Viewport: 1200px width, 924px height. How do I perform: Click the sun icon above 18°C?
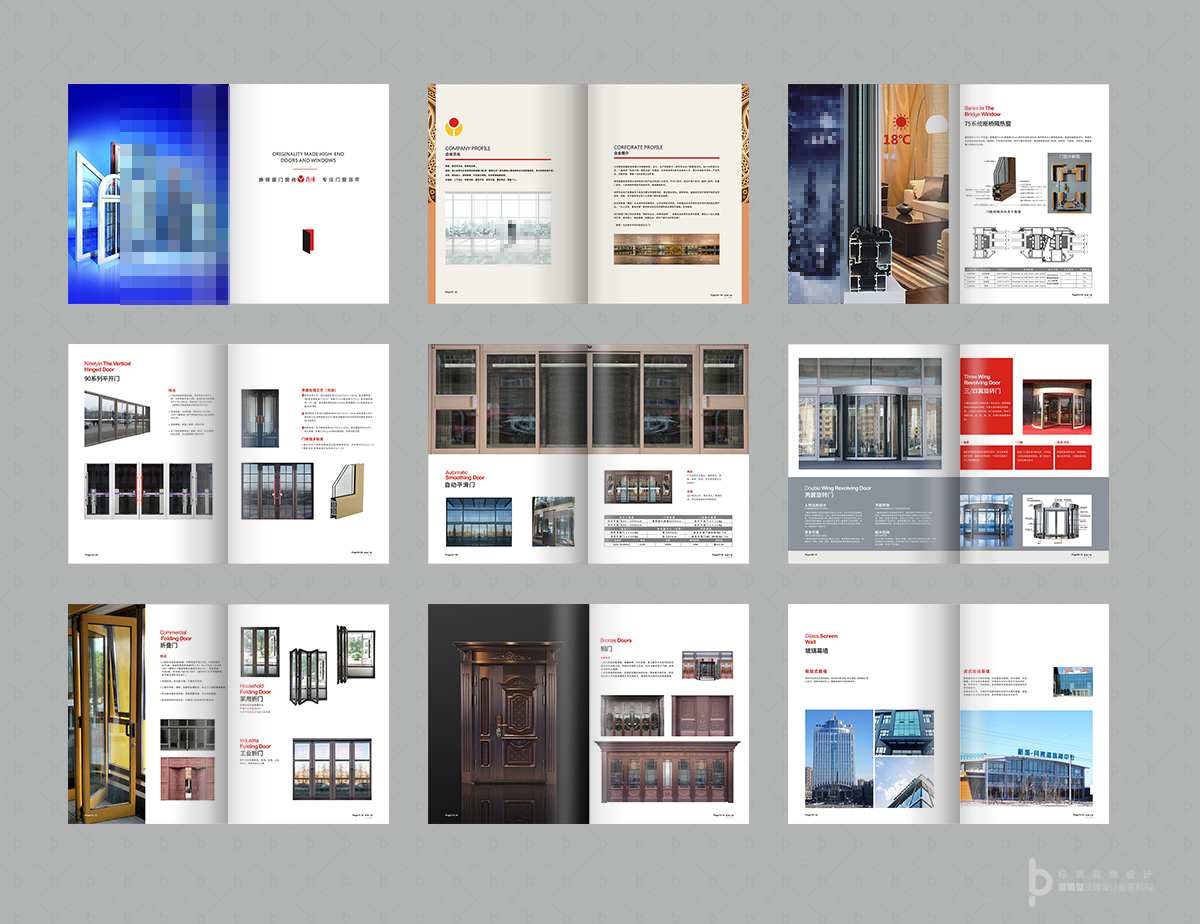[x=897, y=120]
